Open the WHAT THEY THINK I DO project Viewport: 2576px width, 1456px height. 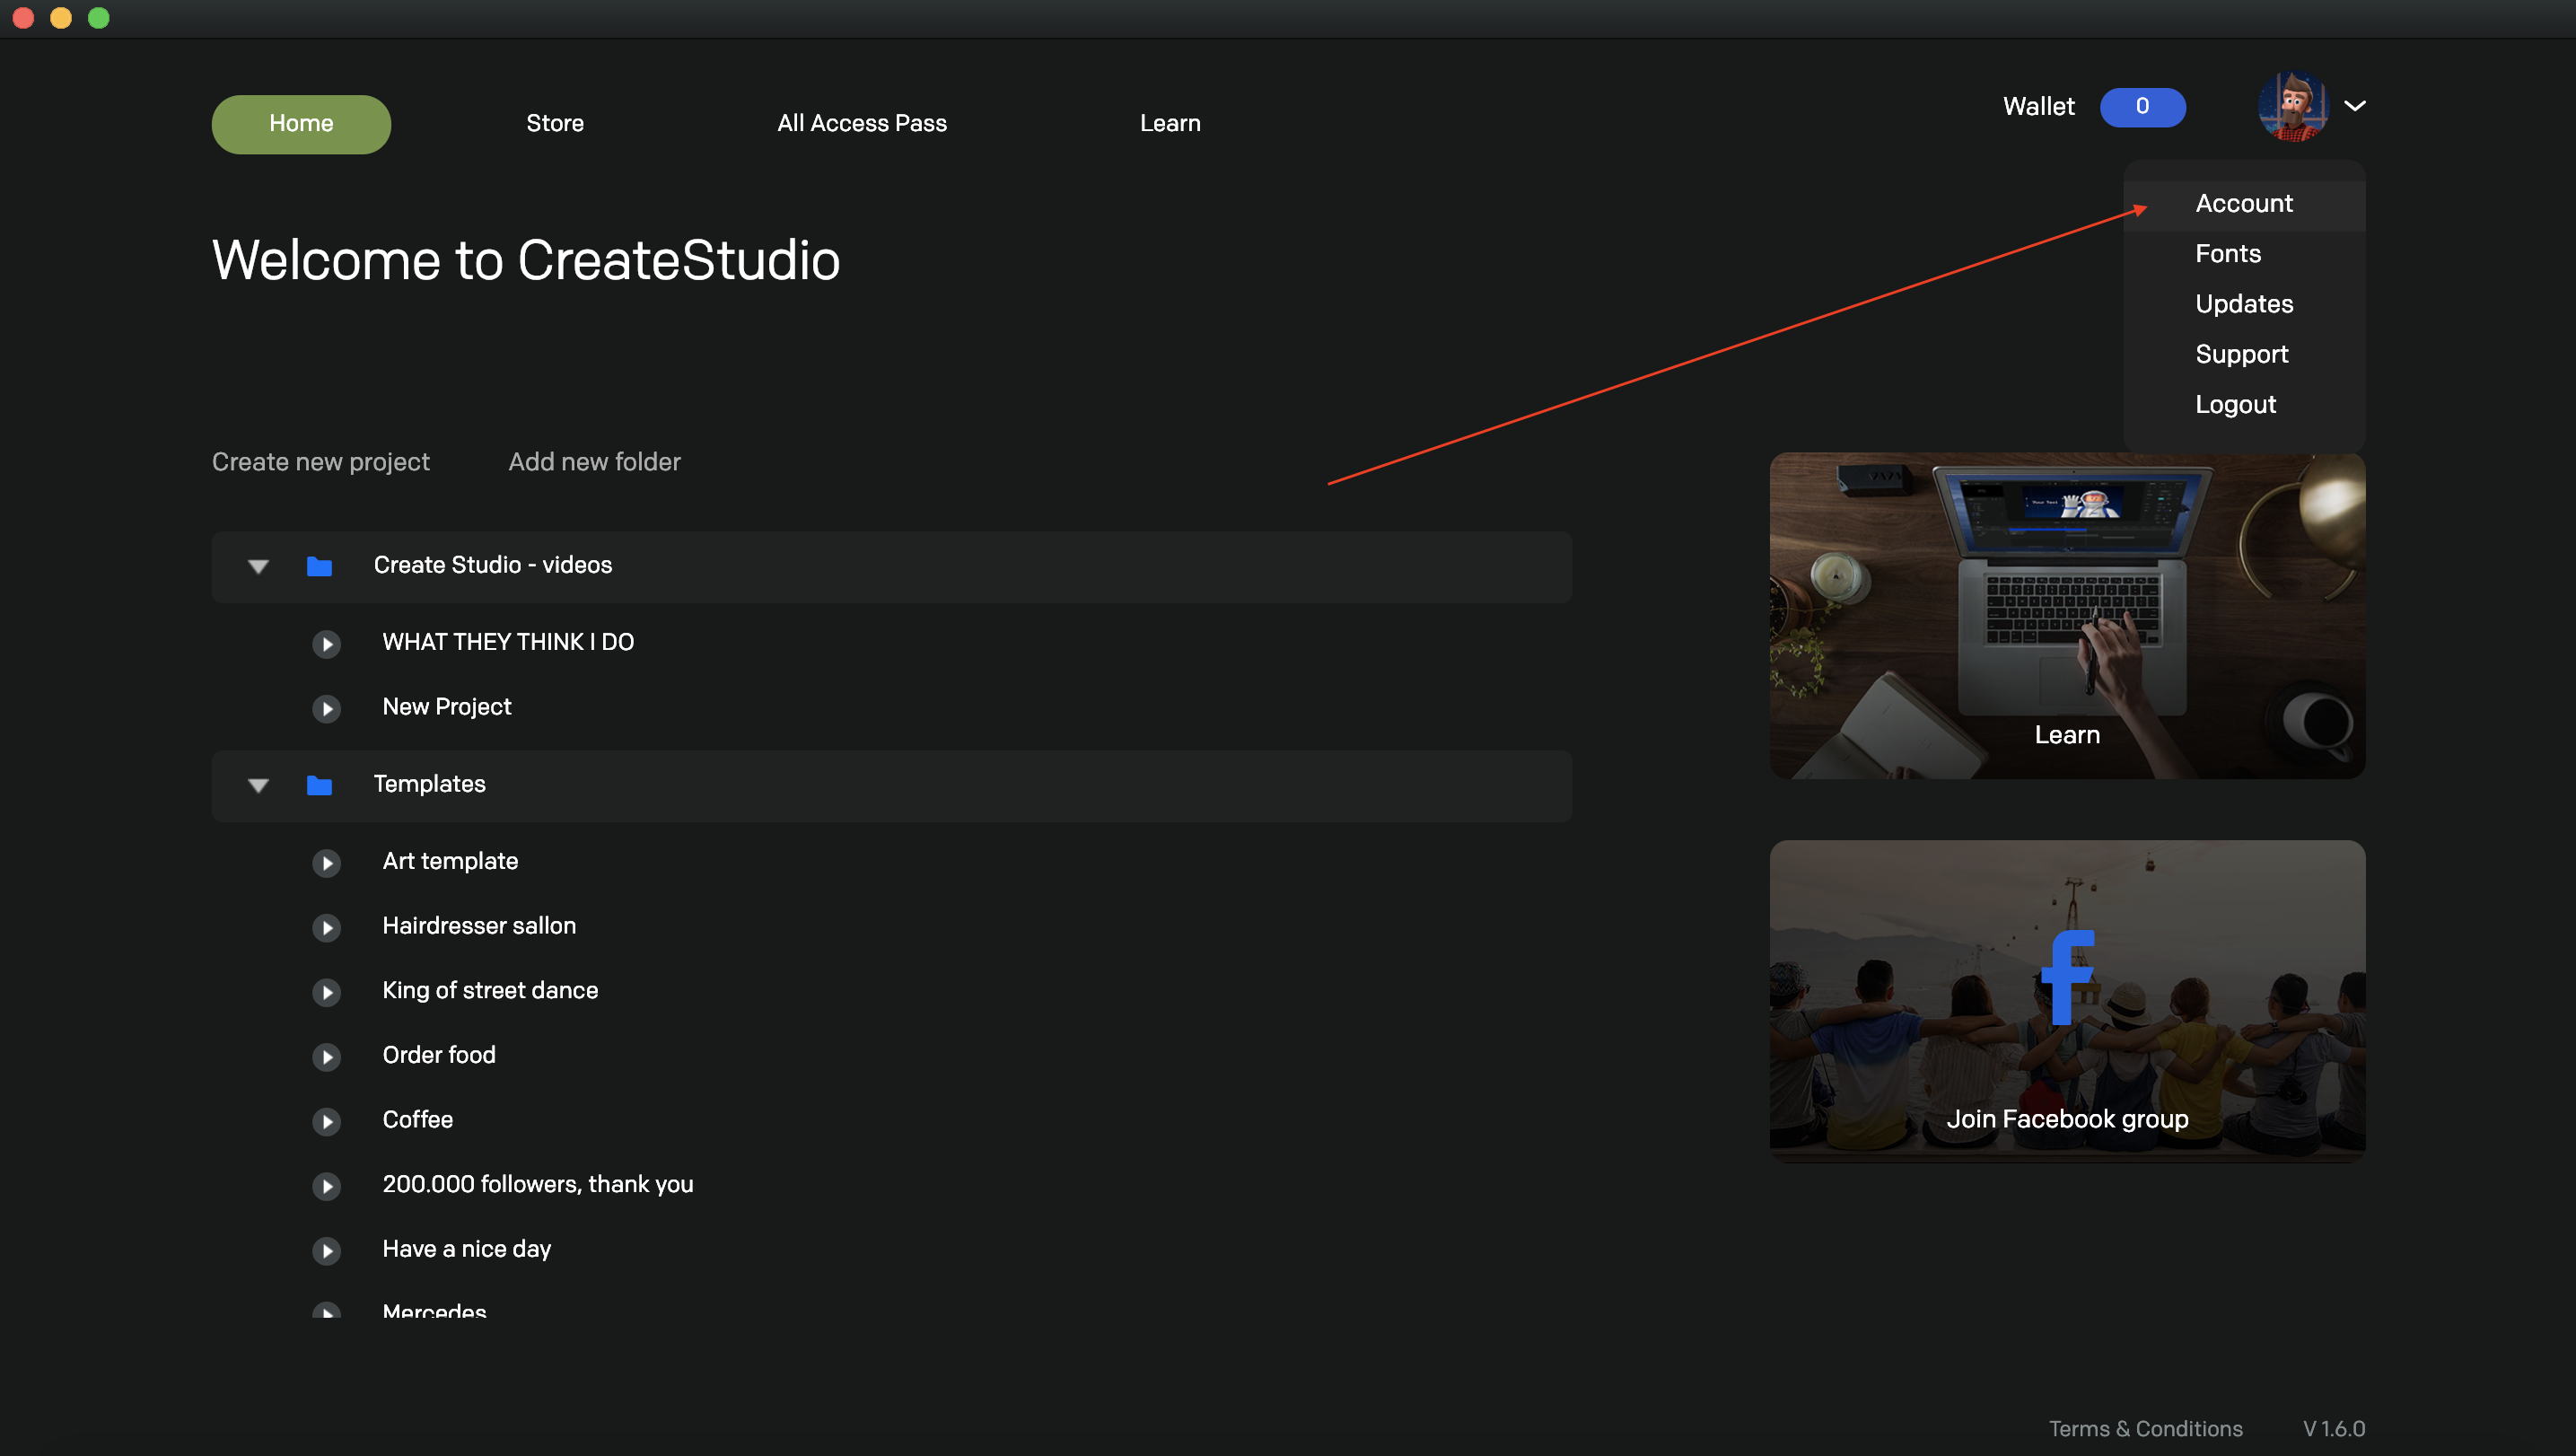coord(508,642)
